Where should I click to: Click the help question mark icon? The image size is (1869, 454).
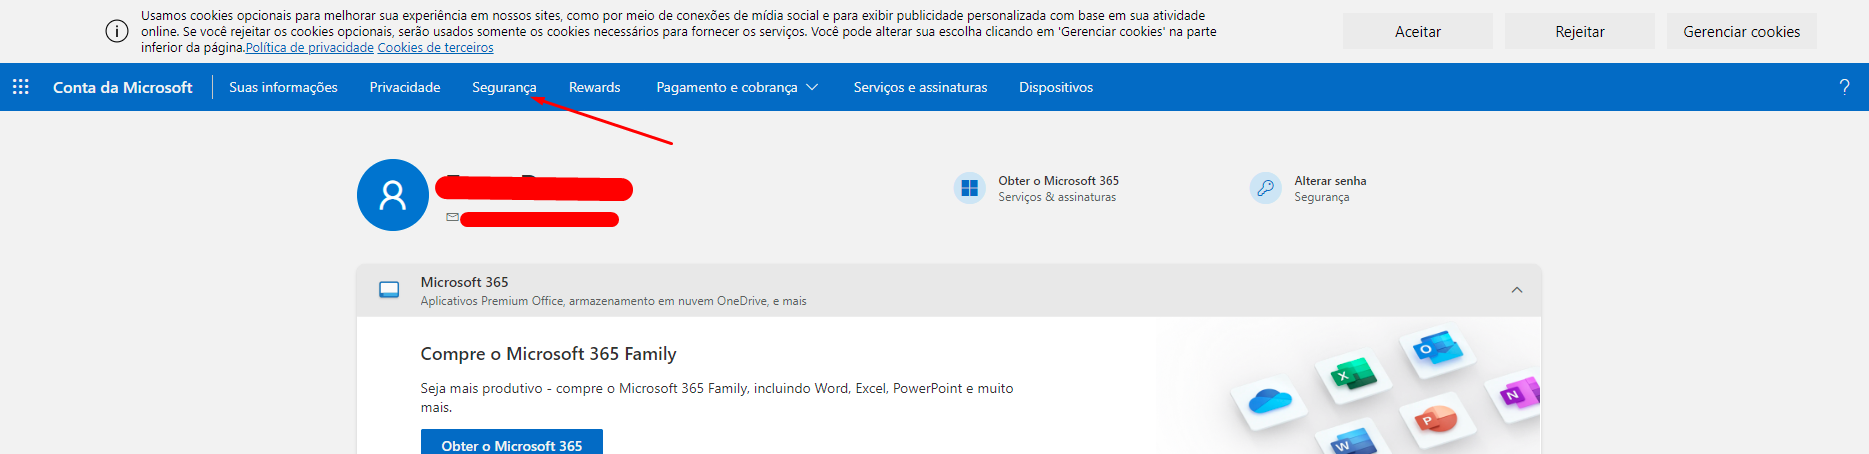coord(1844,87)
